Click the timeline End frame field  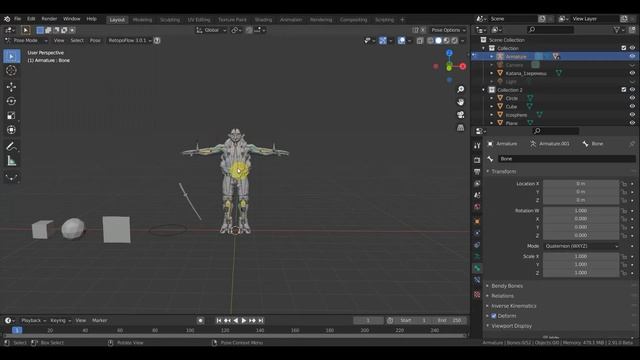450,321
